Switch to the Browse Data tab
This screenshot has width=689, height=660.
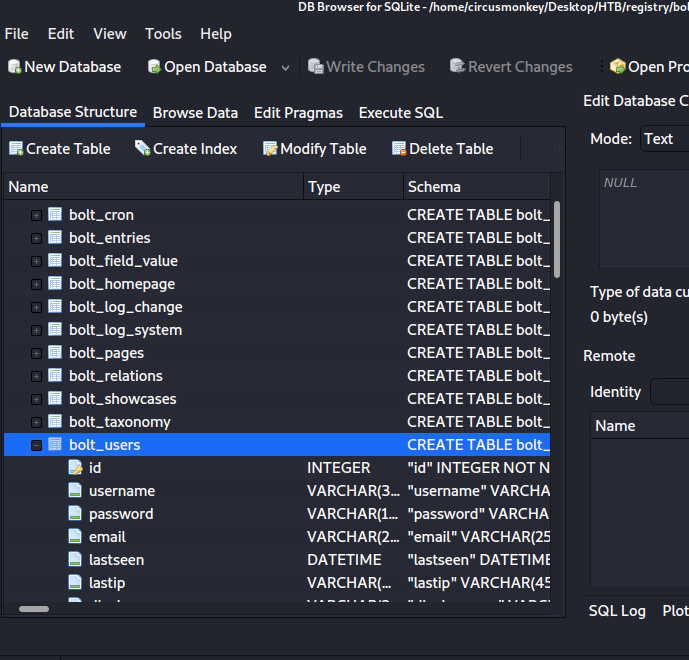click(195, 113)
